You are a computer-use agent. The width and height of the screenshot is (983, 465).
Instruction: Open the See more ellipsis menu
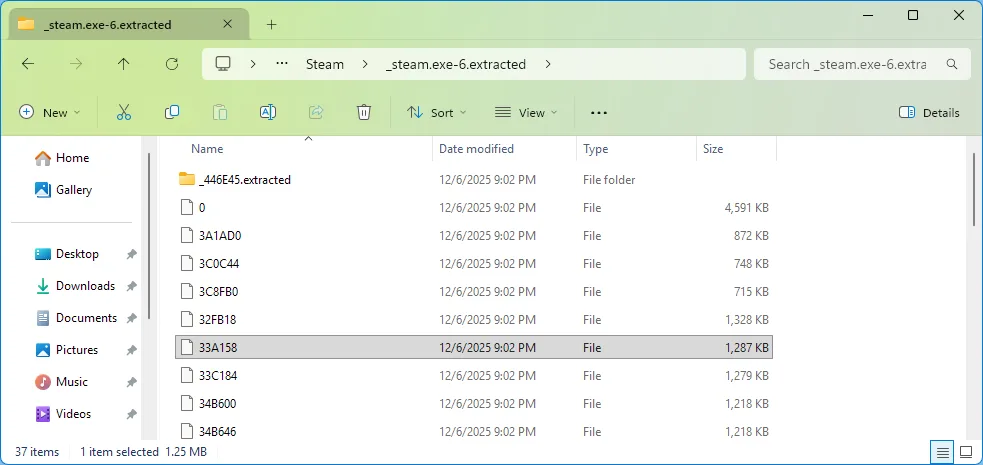(x=599, y=113)
